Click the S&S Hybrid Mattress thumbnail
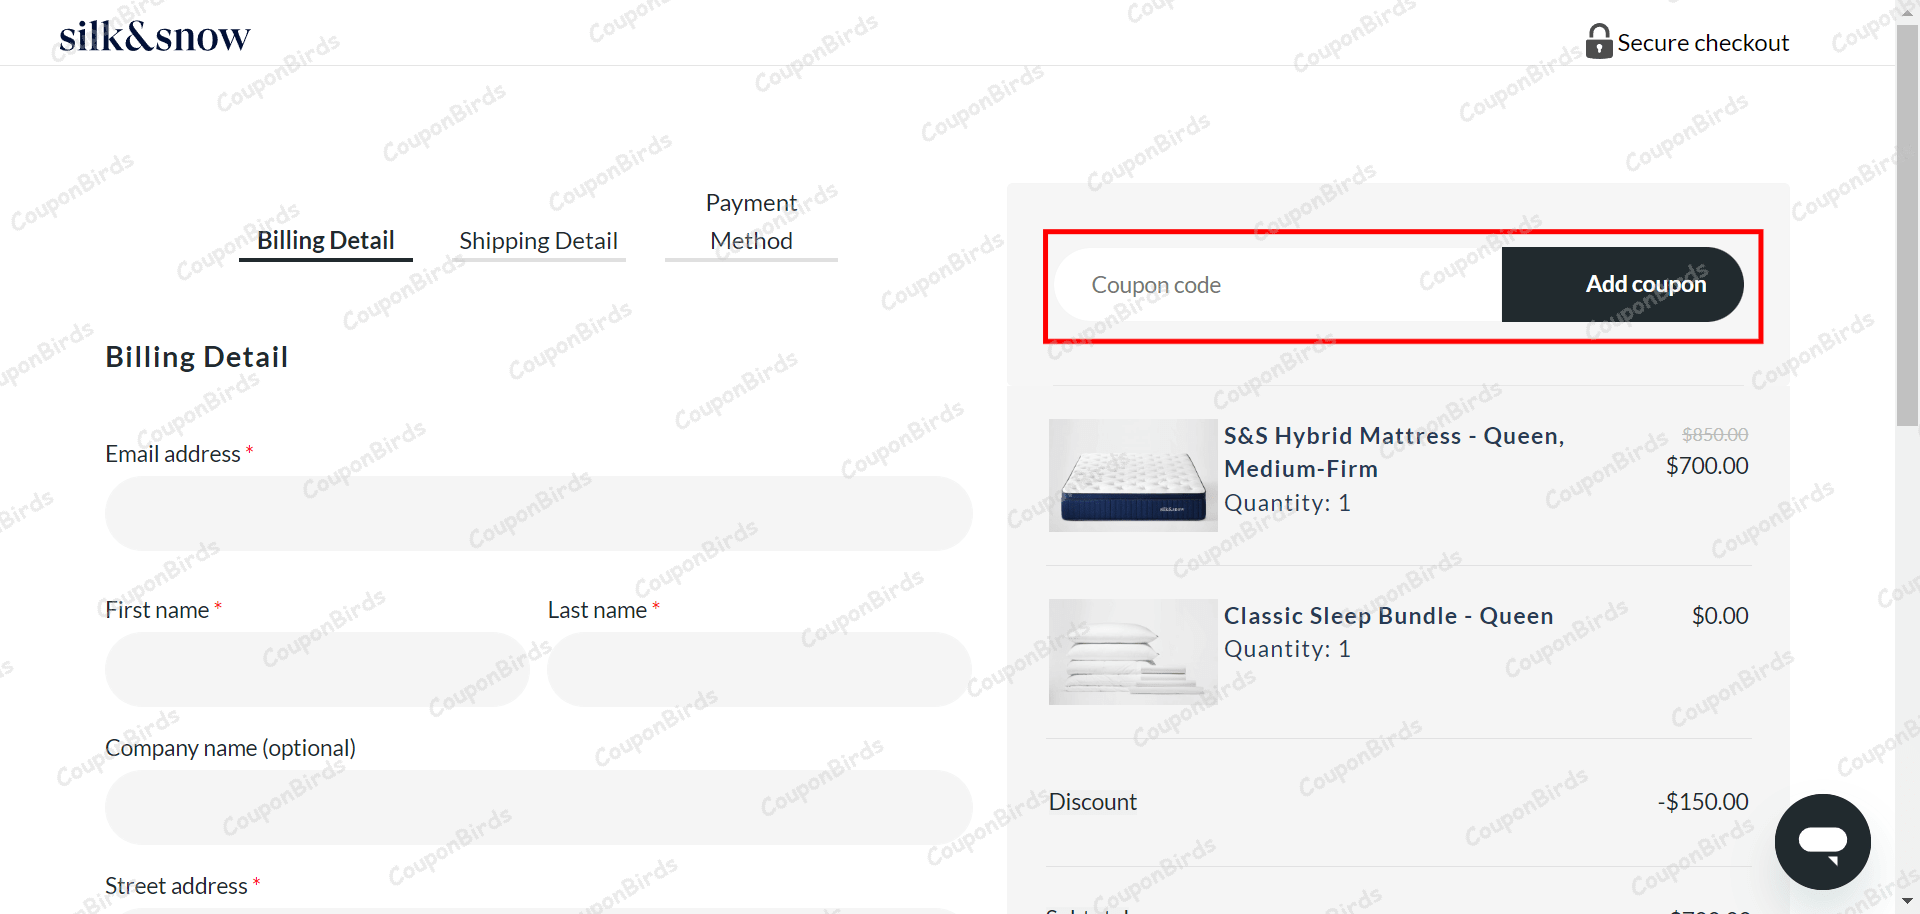The height and width of the screenshot is (914, 1920). click(1132, 475)
